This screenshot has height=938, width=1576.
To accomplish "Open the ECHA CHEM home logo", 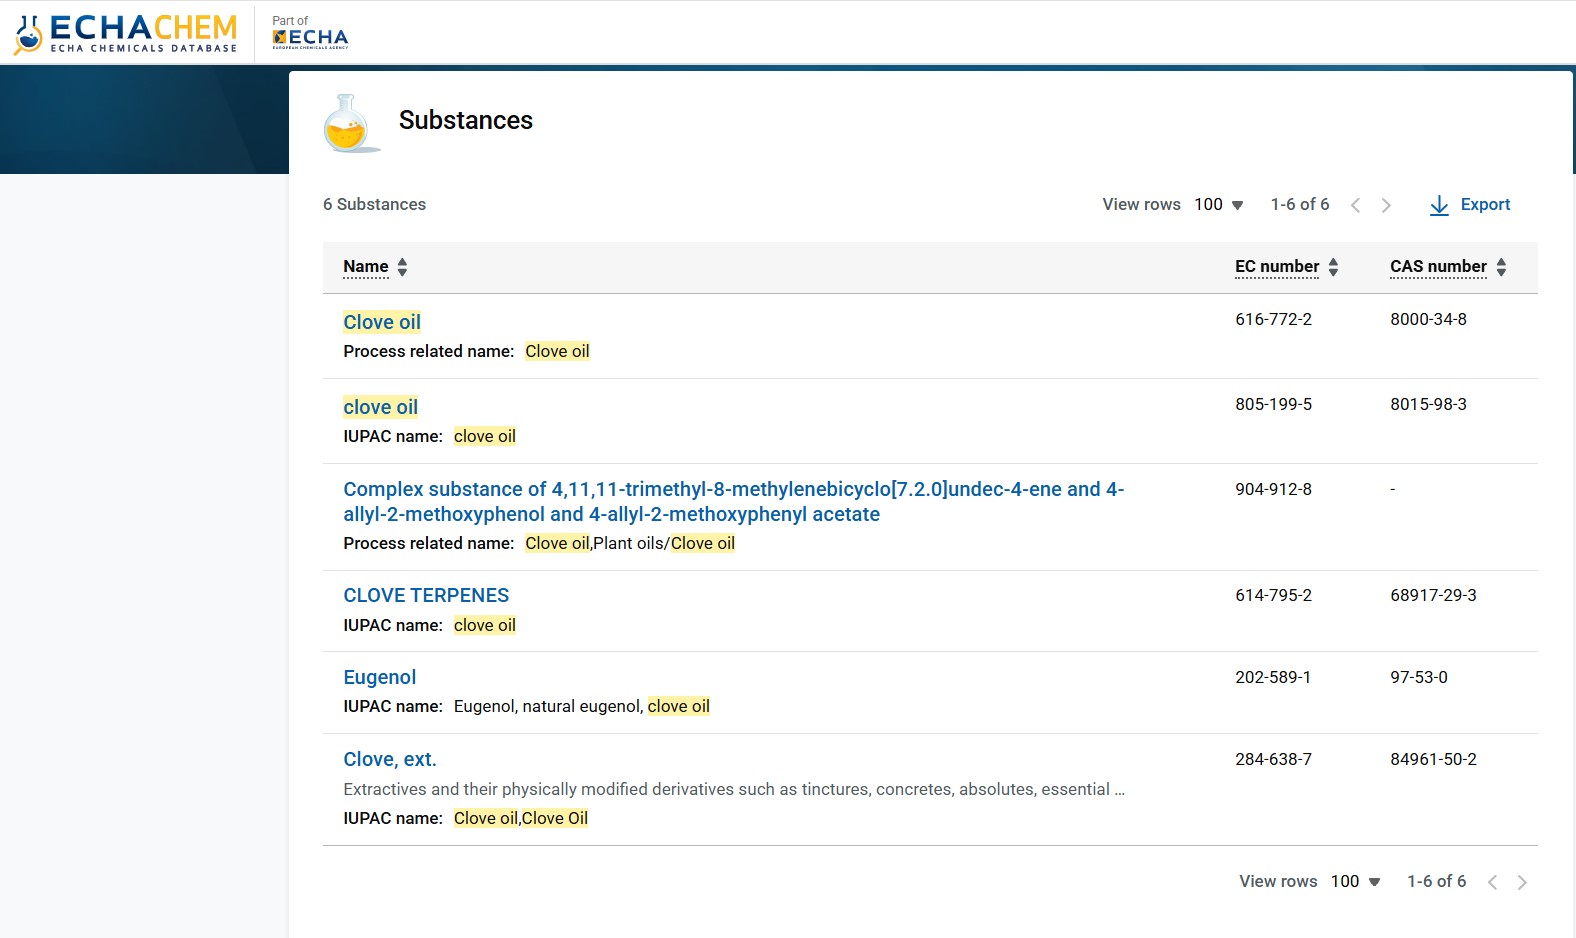I will (126, 34).
